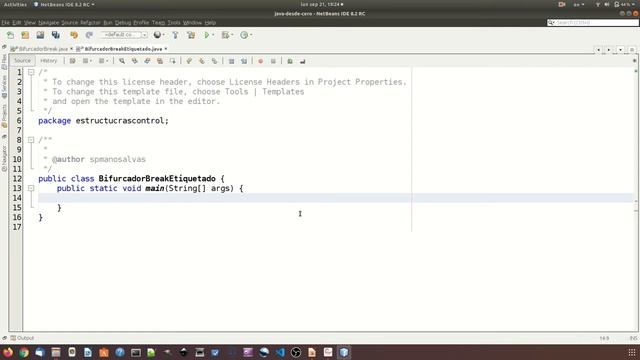Open the Refactor menu
This screenshot has height=360, width=640.
pyautogui.click(x=90, y=23)
